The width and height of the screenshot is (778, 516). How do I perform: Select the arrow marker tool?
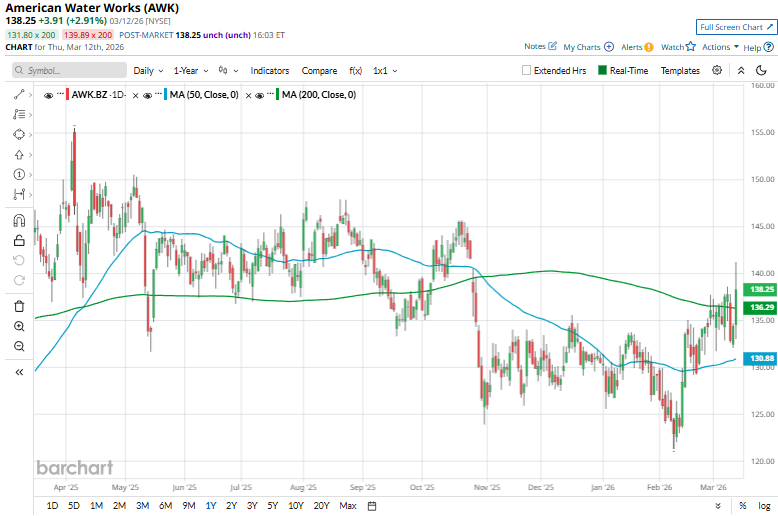tap(19, 155)
